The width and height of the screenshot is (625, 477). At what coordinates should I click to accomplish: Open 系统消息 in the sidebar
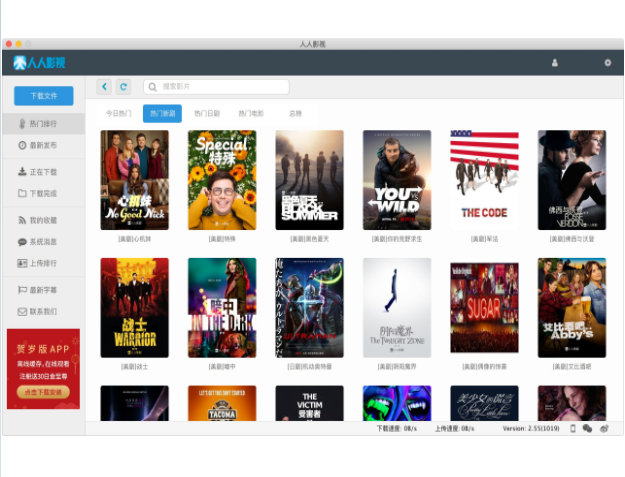click(43, 242)
